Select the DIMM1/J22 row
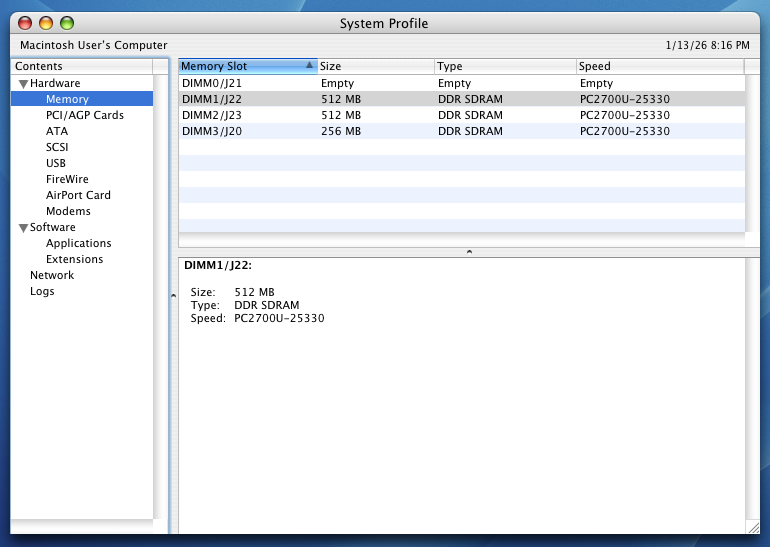 (x=462, y=99)
